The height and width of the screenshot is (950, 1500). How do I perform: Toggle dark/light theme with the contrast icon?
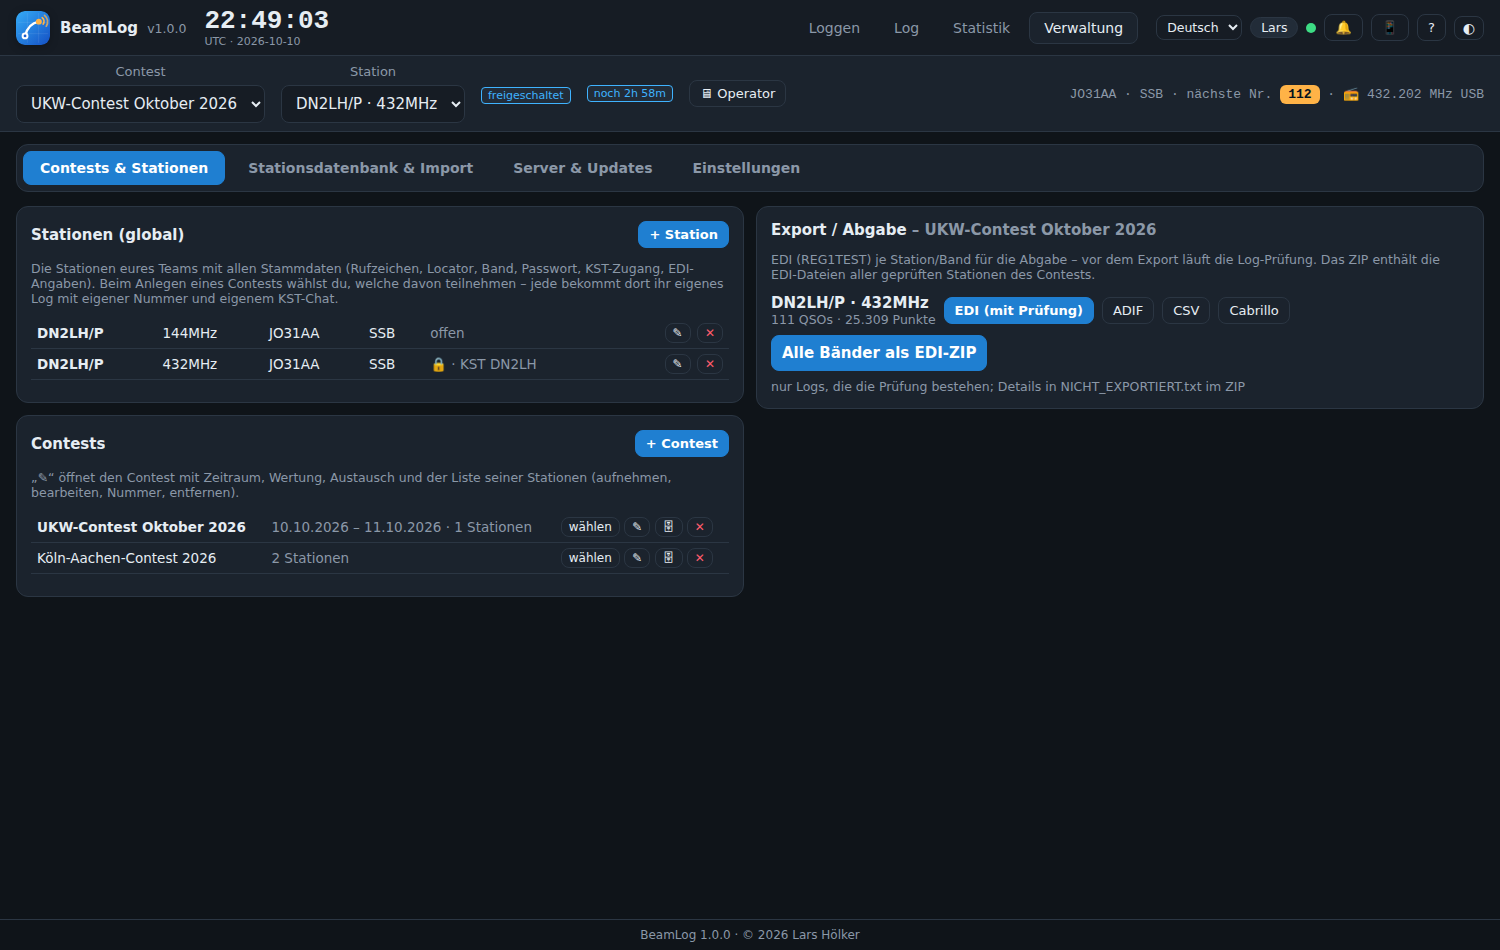coord(1469,28)
